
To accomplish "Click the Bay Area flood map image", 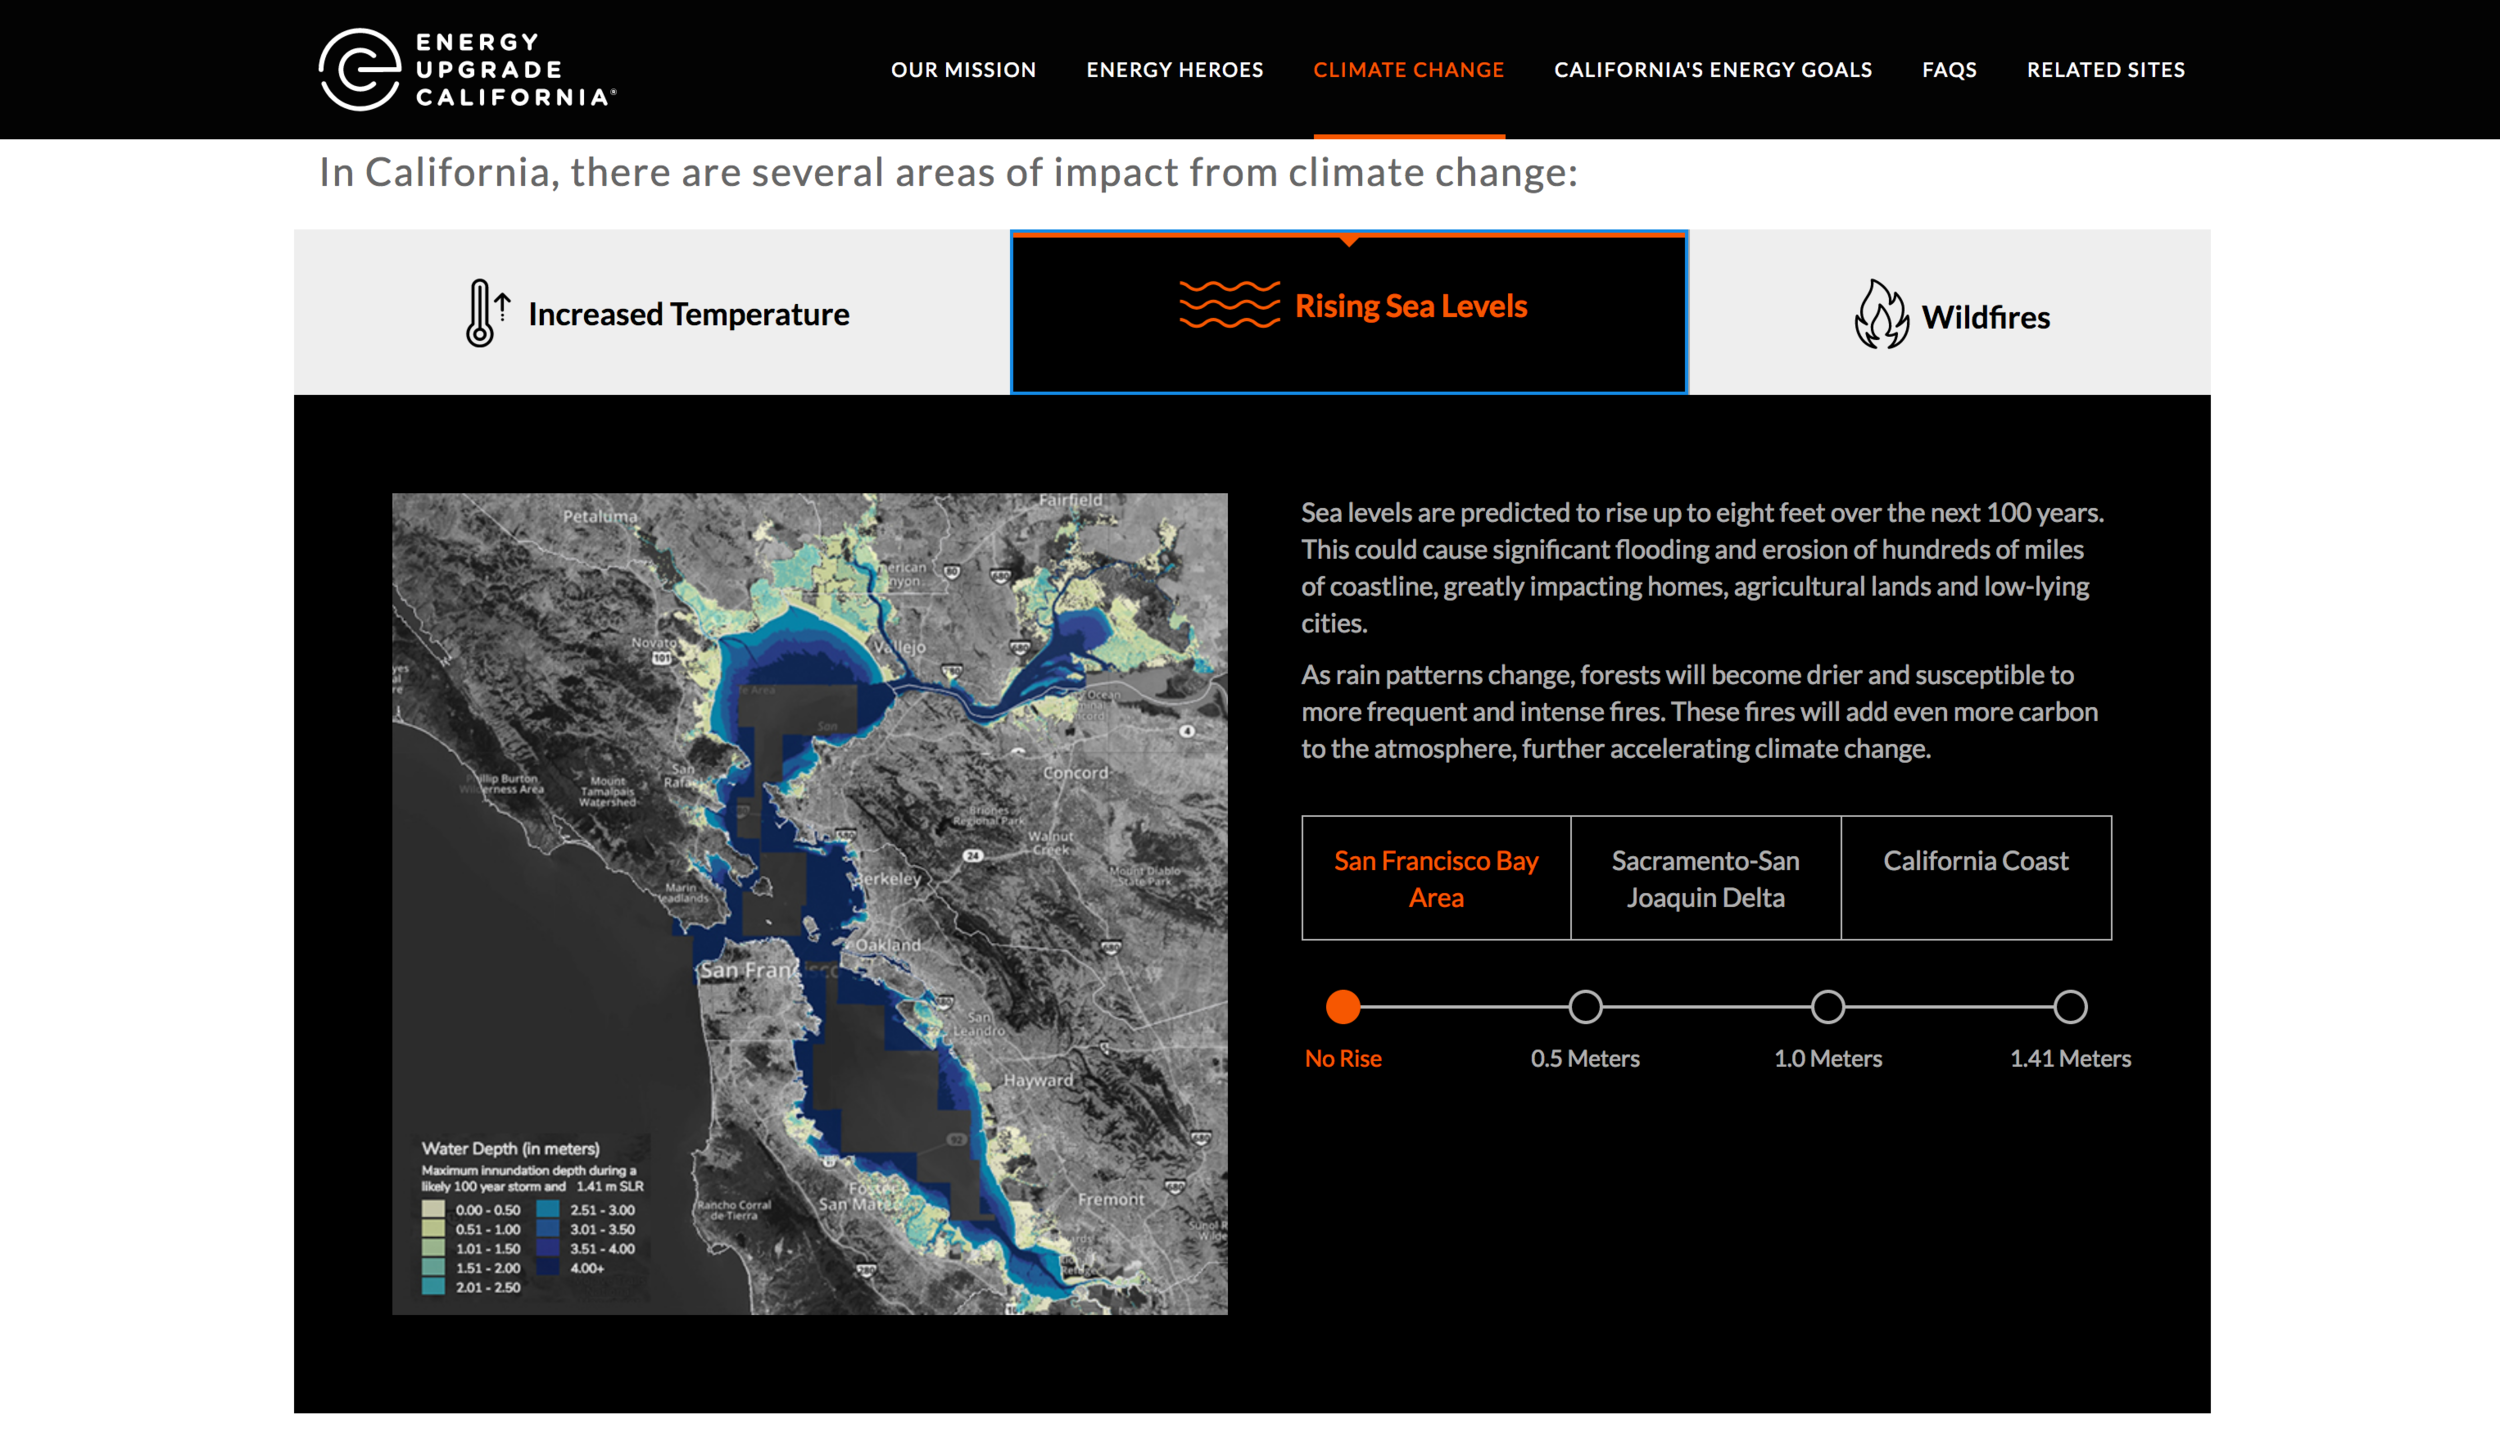I will (809, 903).
